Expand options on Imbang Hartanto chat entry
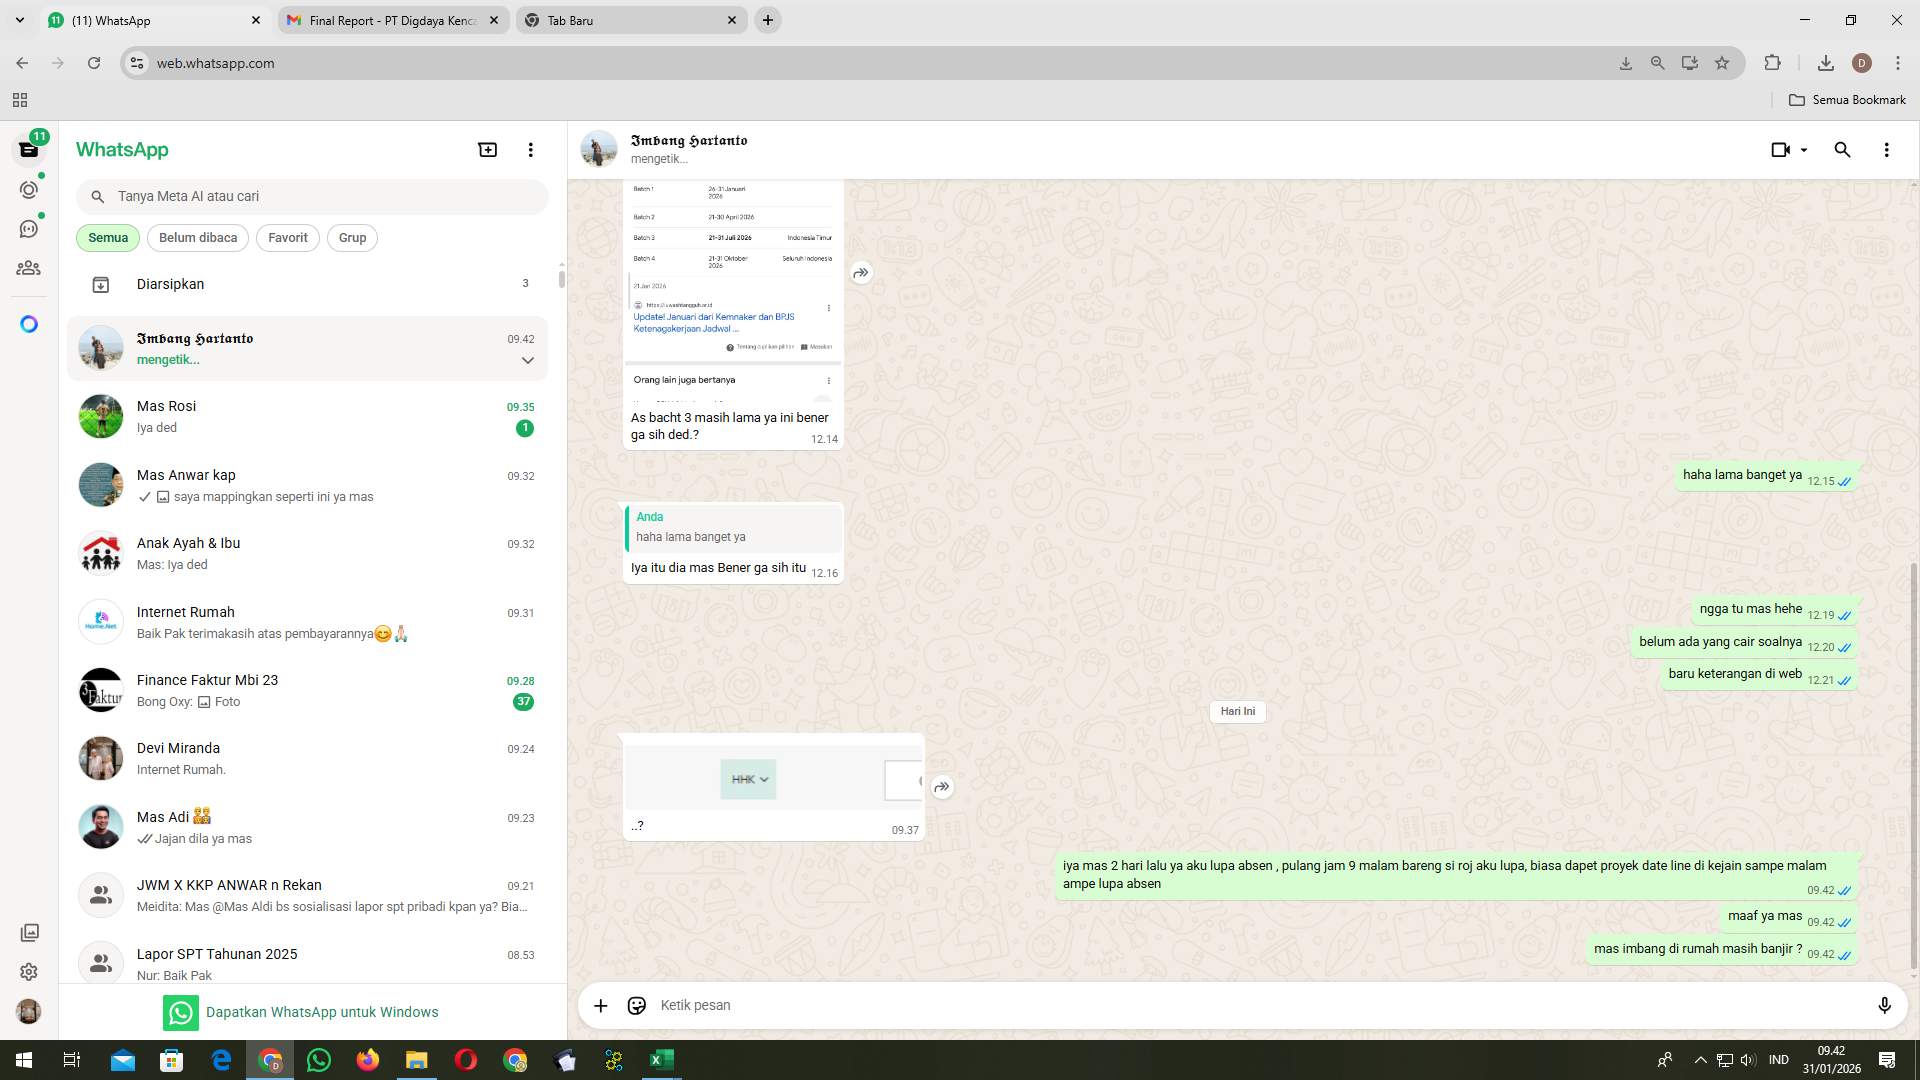 coord(527,360)
